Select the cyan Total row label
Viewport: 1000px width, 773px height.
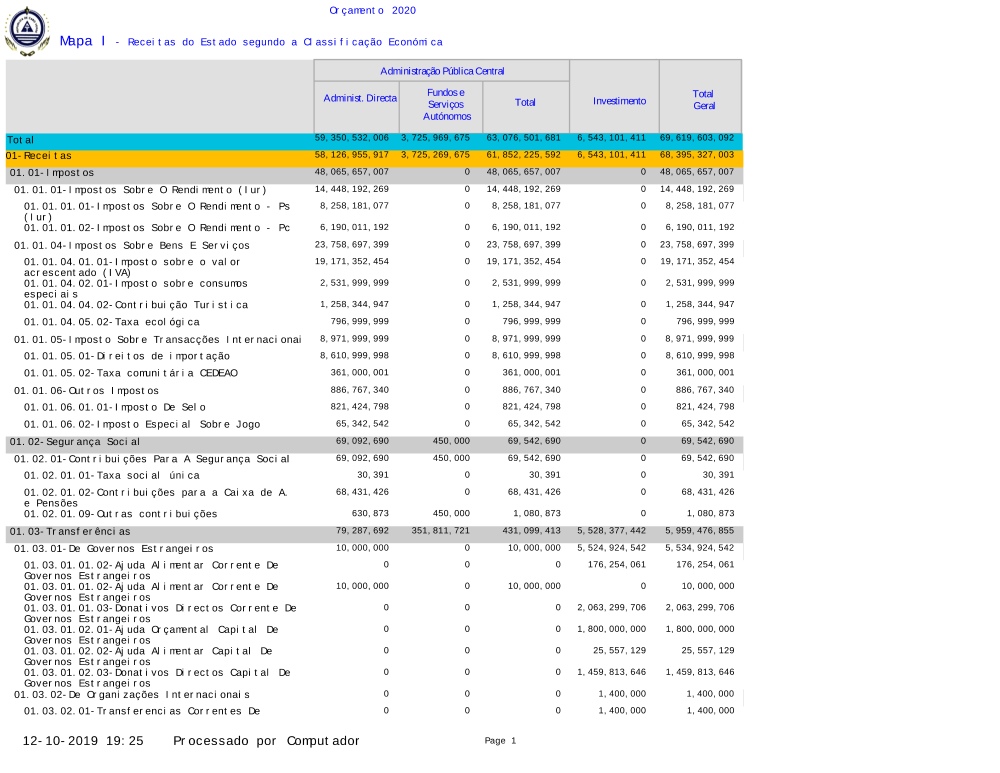21,140
